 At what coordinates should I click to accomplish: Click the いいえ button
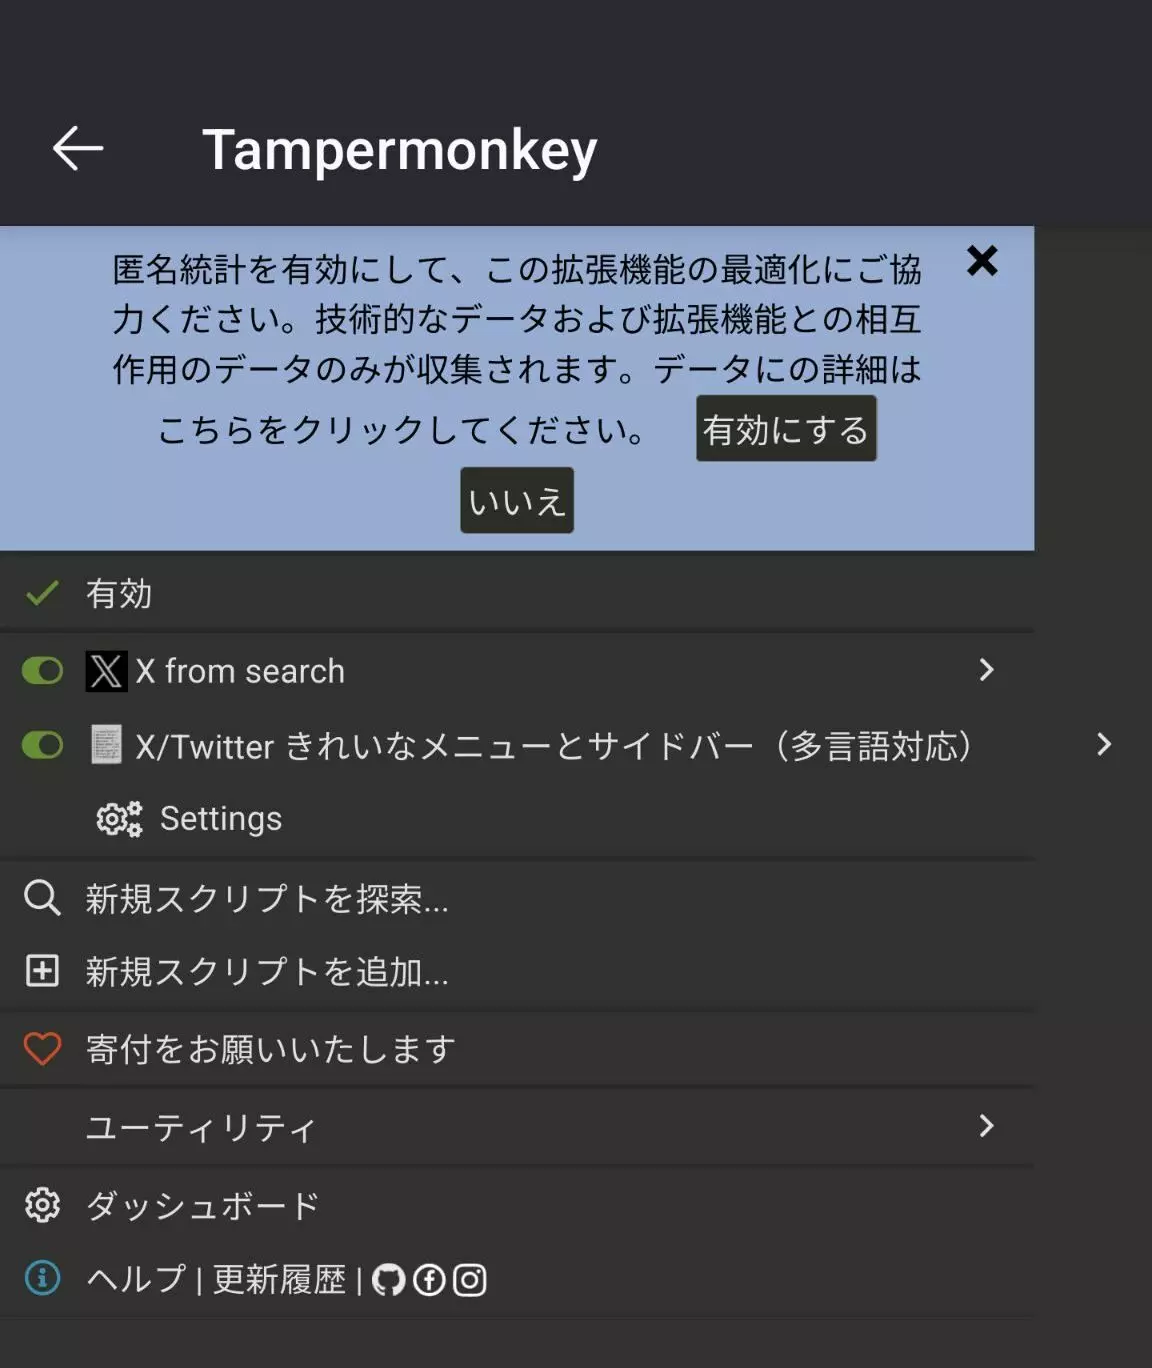pyautogui.click(x=517, y=500)
